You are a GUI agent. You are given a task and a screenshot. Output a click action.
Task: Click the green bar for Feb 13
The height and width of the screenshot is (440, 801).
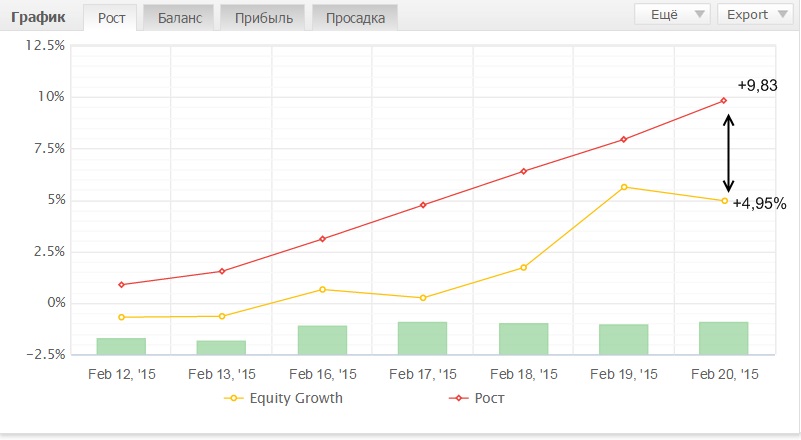tap(221, 348)
